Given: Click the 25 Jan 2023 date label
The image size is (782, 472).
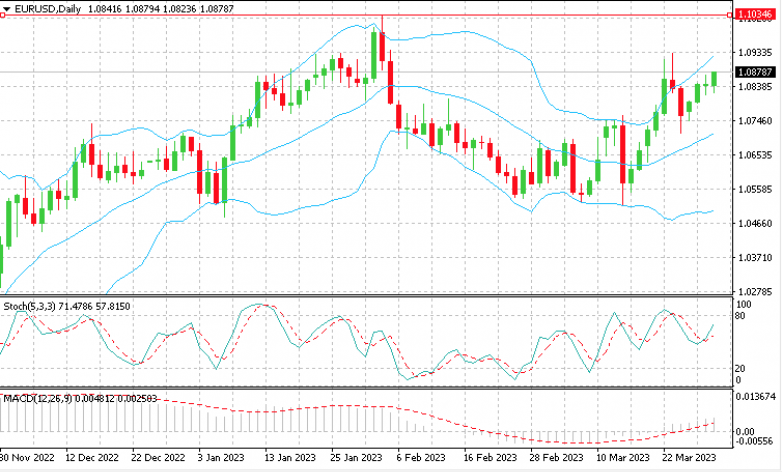Looking at the screenshot, I should [x=356, y=458].
